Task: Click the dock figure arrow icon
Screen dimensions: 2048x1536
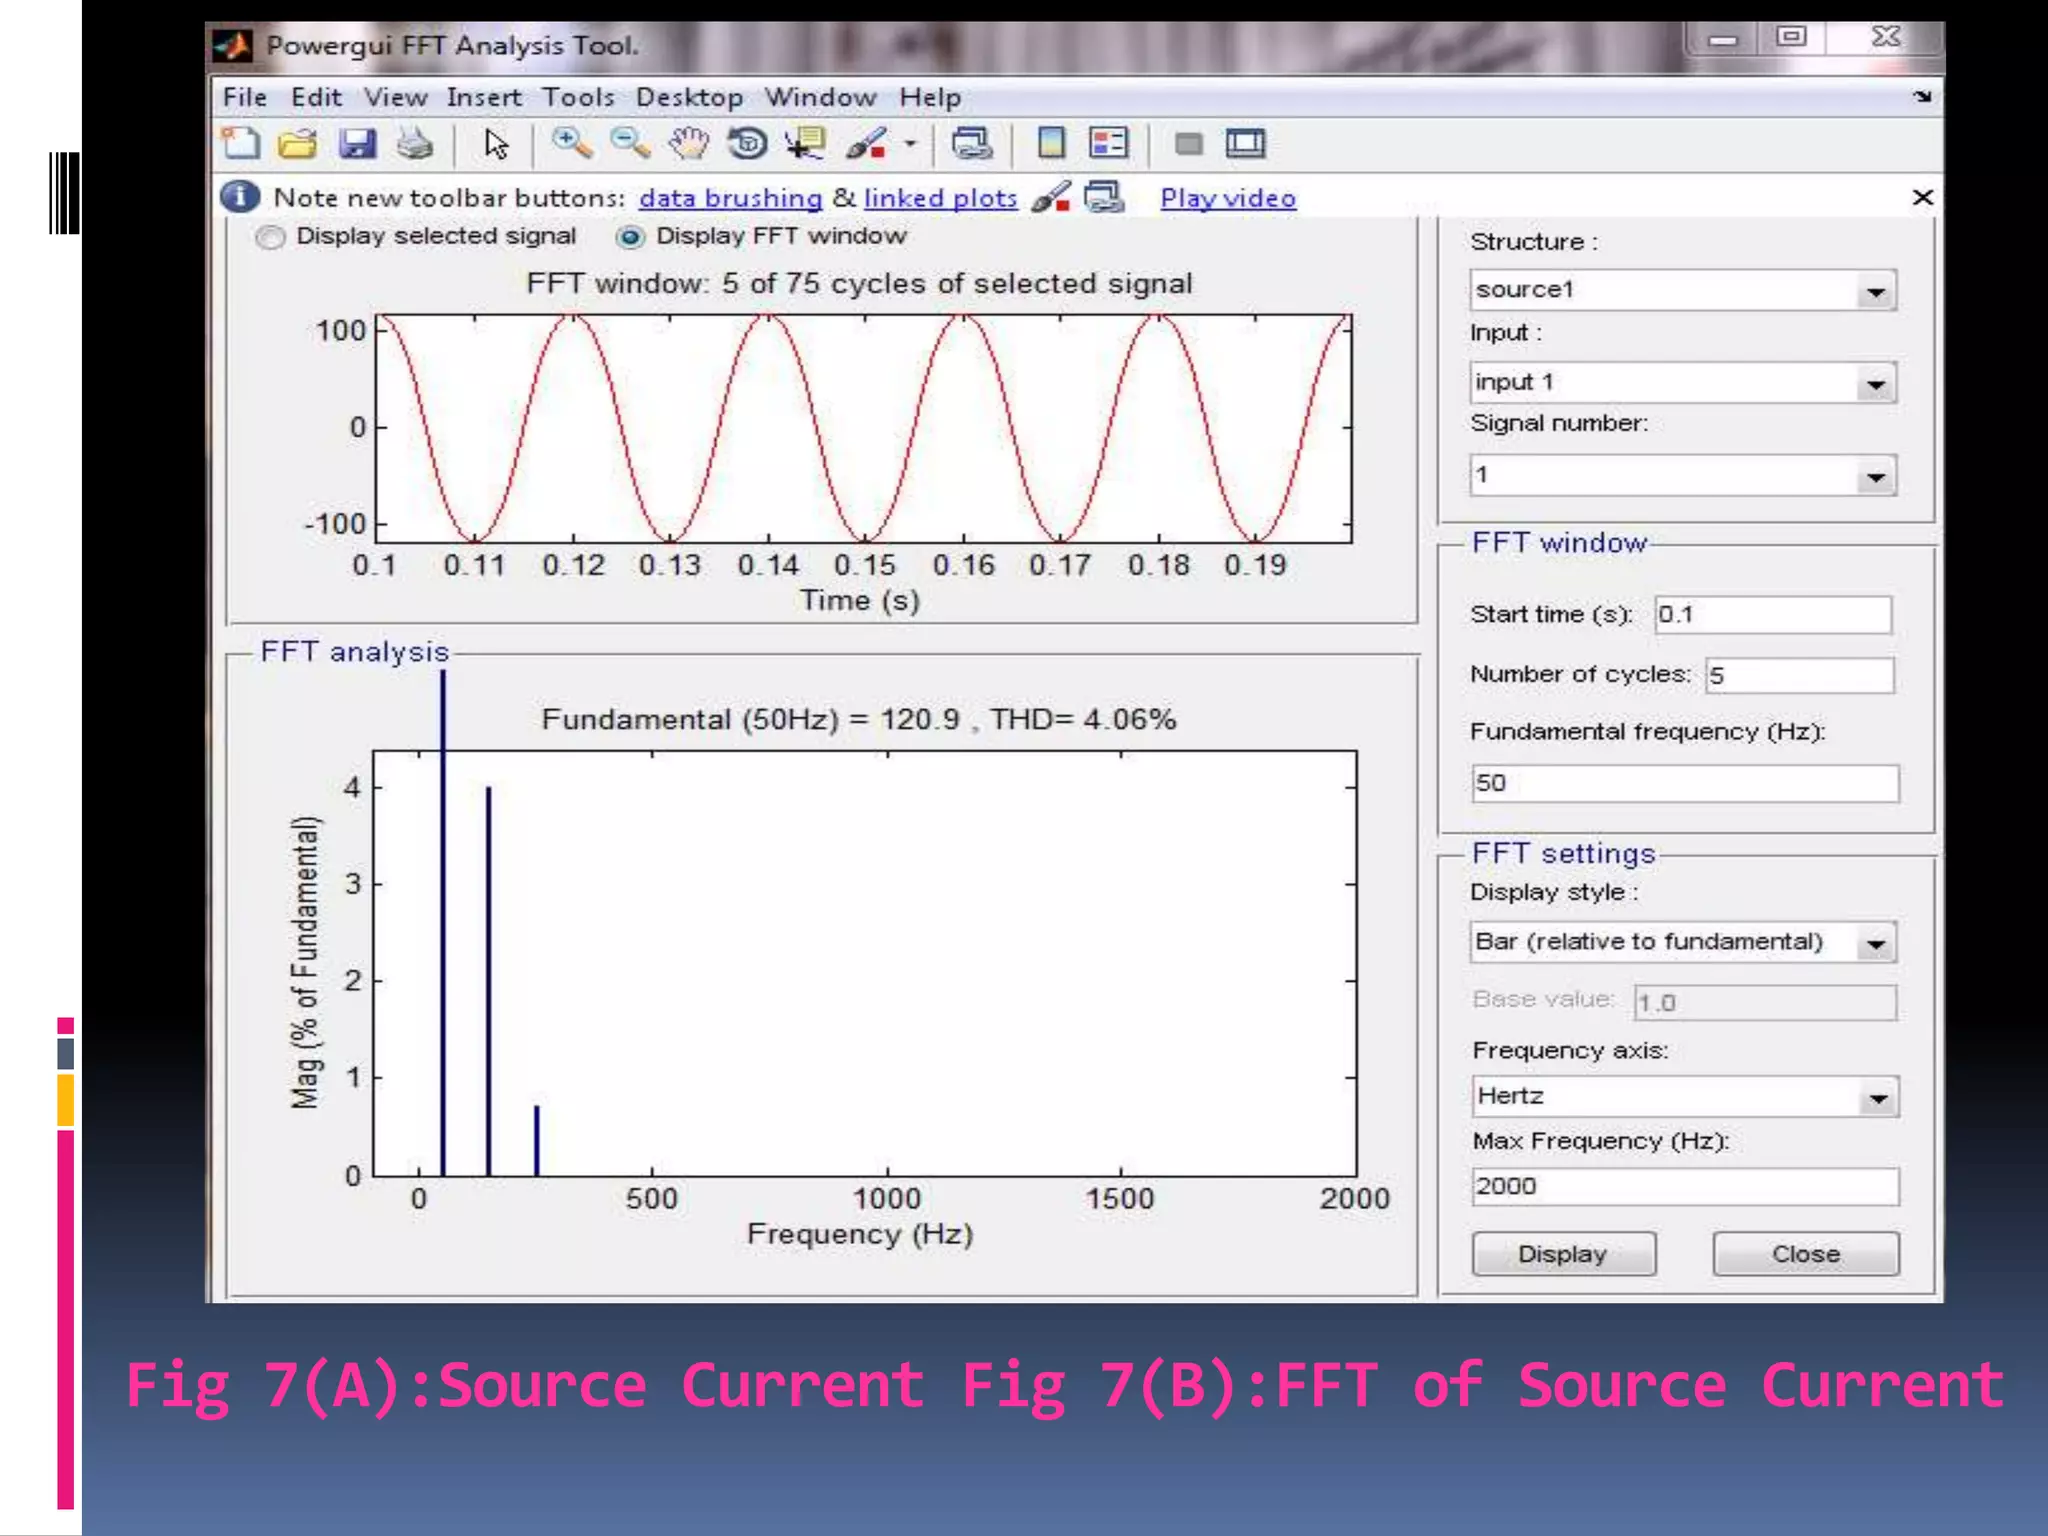Action: click(x=1922, y=97)
